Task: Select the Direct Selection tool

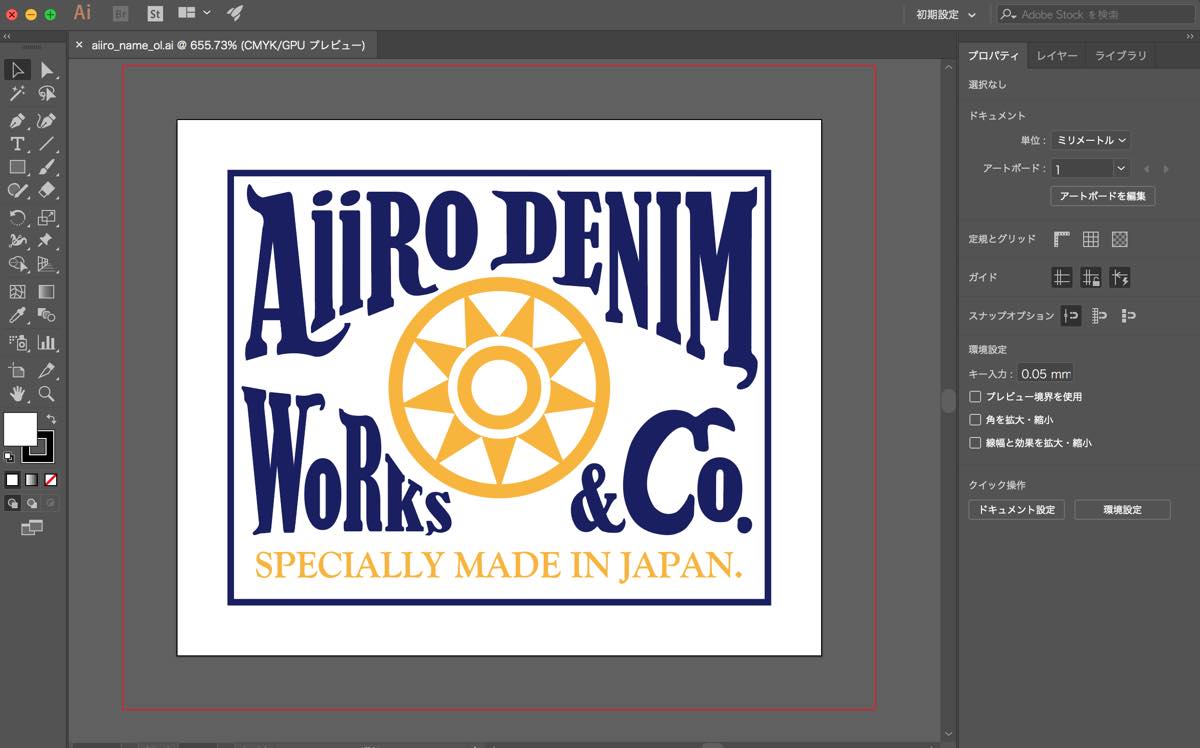Action: tap(46, 70)
